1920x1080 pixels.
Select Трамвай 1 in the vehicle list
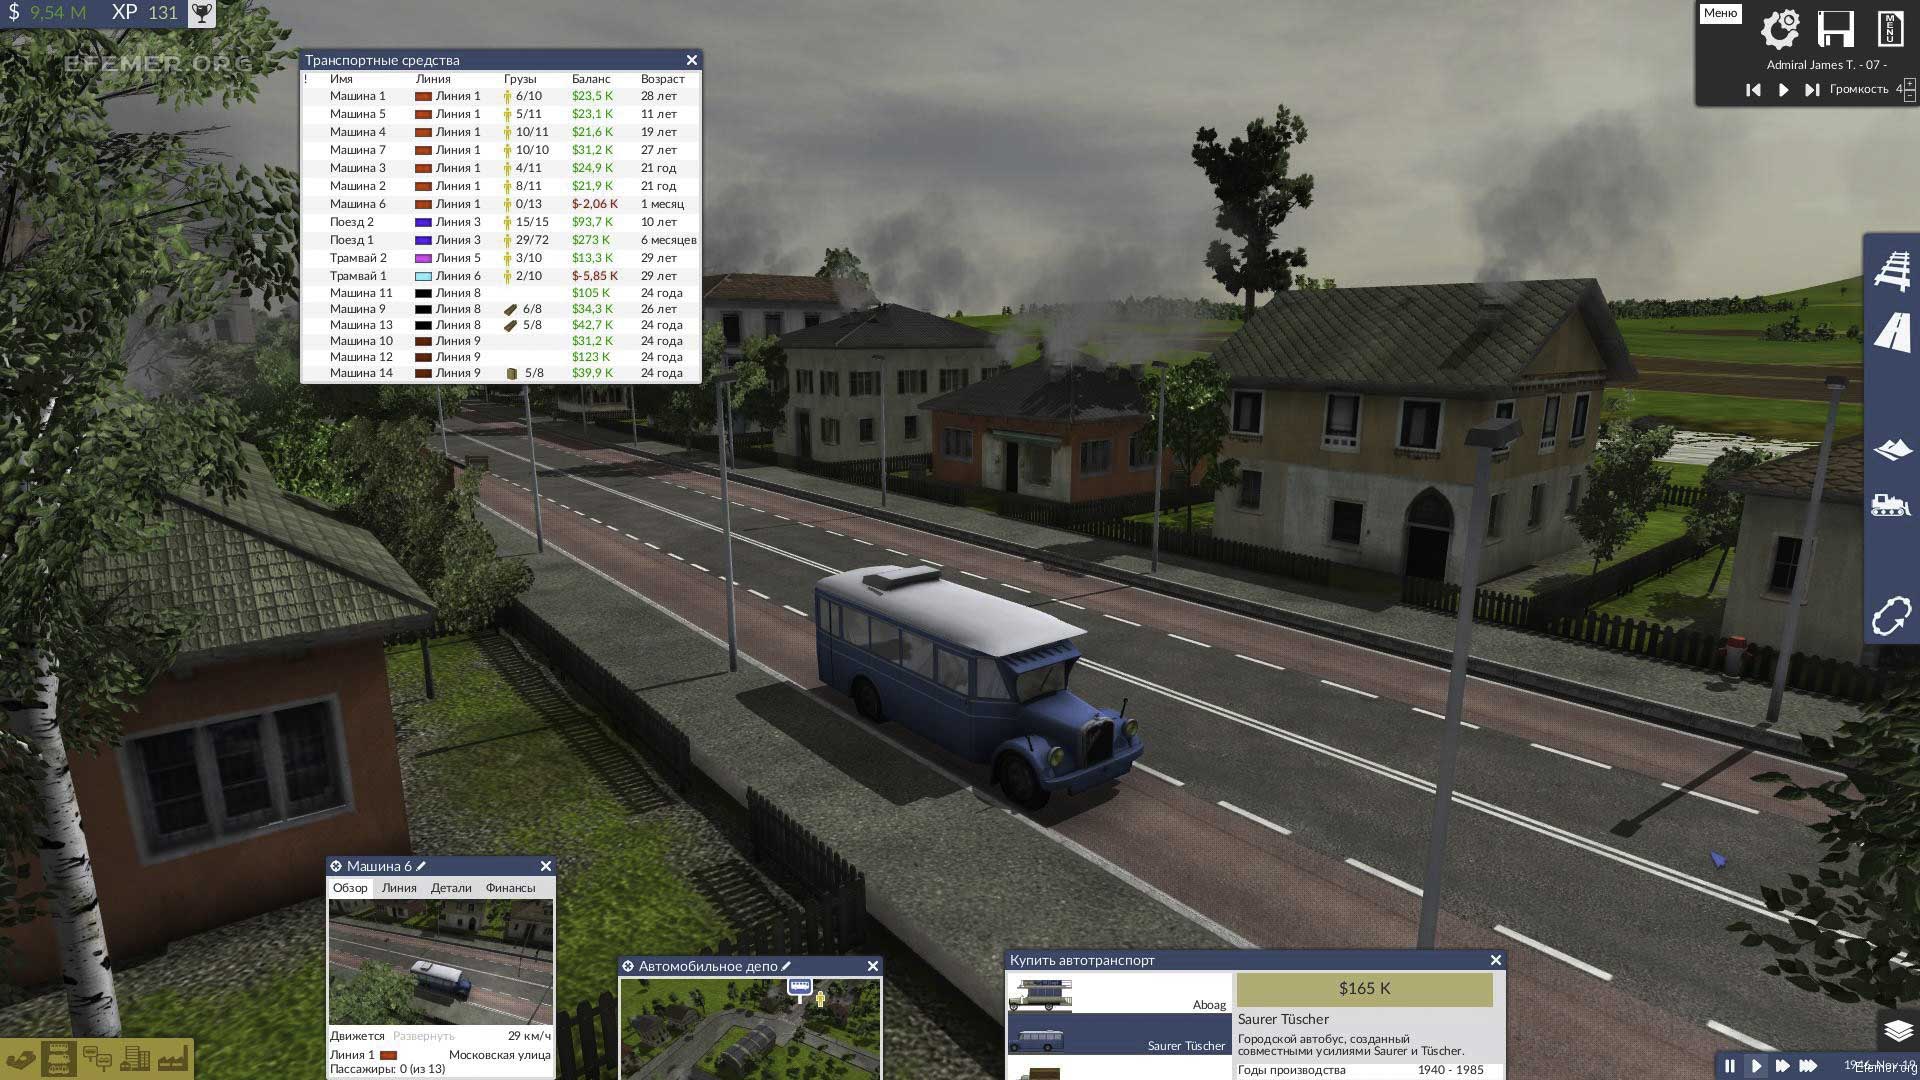pyautogui.click(x=501, y=276)
